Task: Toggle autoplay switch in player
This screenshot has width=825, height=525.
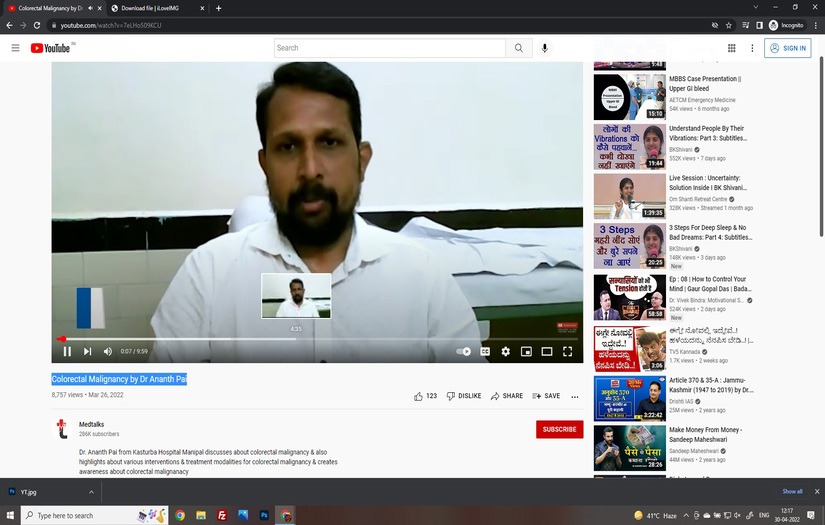Action: tap(464, 351)
